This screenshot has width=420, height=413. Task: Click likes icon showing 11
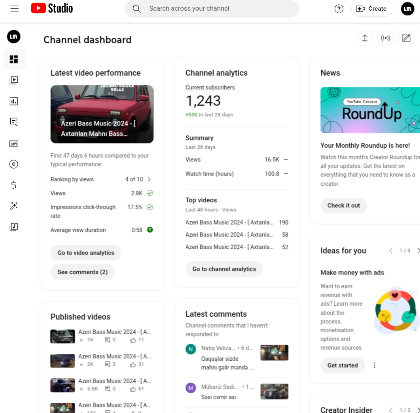coord(133,340)
